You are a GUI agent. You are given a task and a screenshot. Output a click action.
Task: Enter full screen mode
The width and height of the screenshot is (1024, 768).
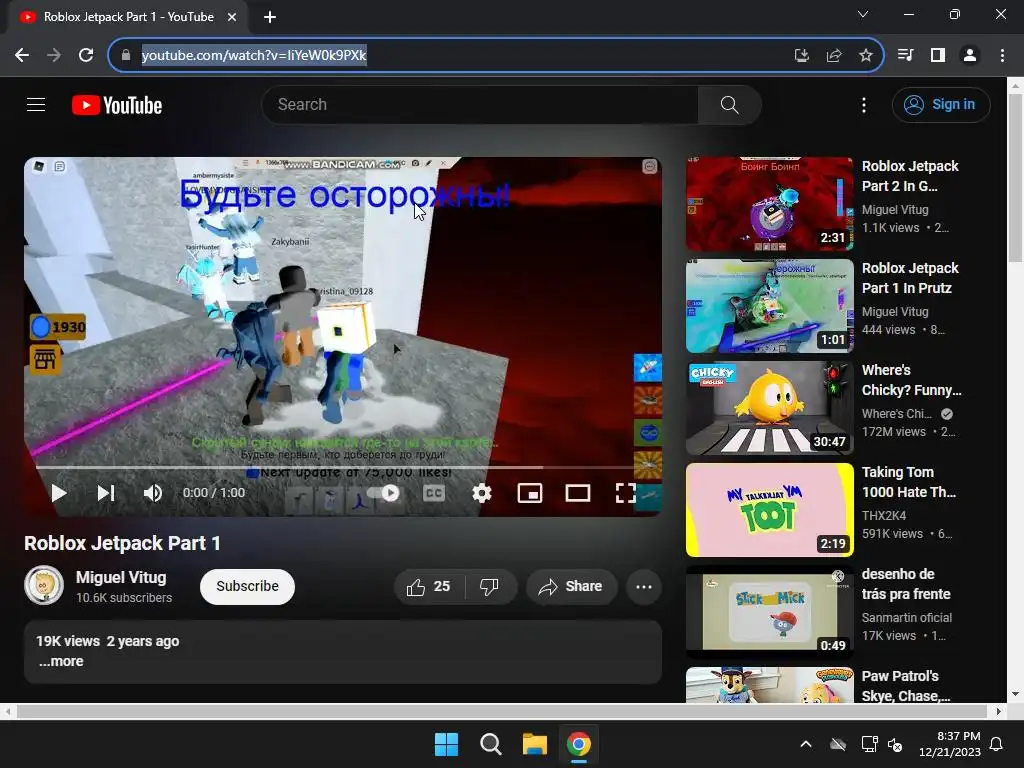coord(626,493)
